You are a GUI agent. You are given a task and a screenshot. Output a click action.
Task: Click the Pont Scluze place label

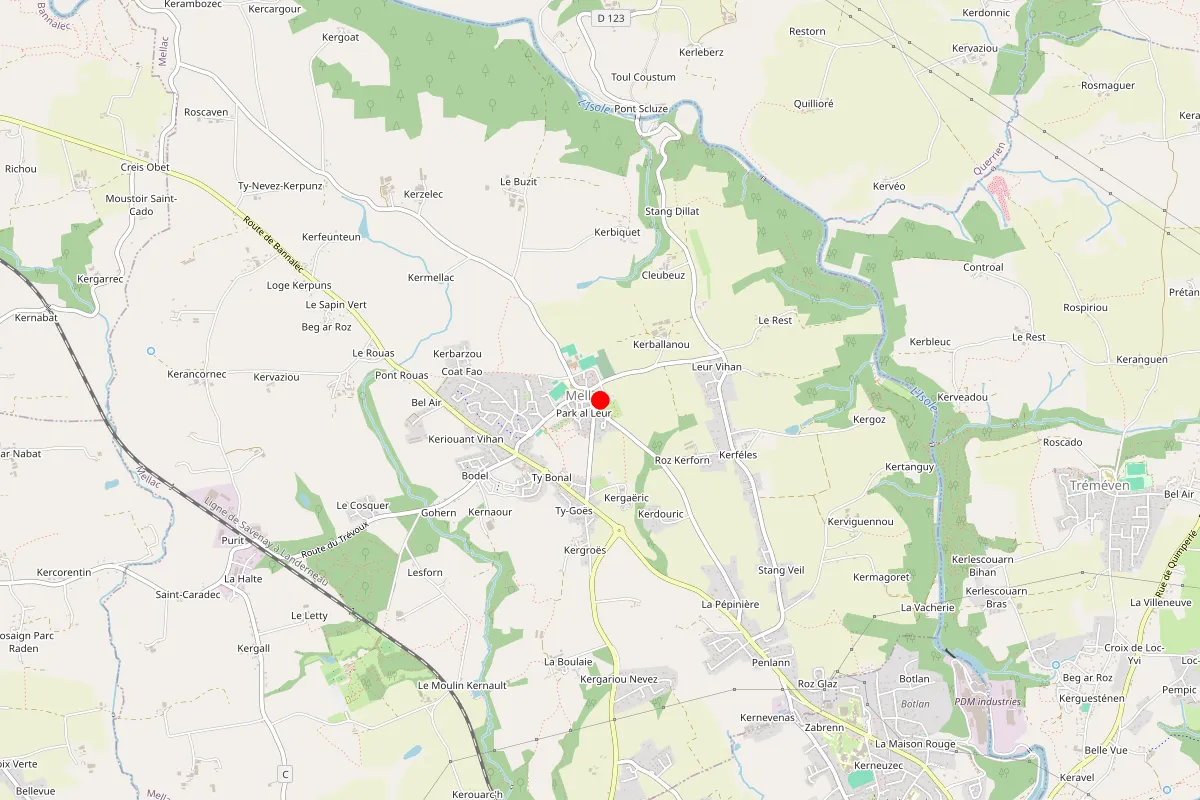(641, 109)
